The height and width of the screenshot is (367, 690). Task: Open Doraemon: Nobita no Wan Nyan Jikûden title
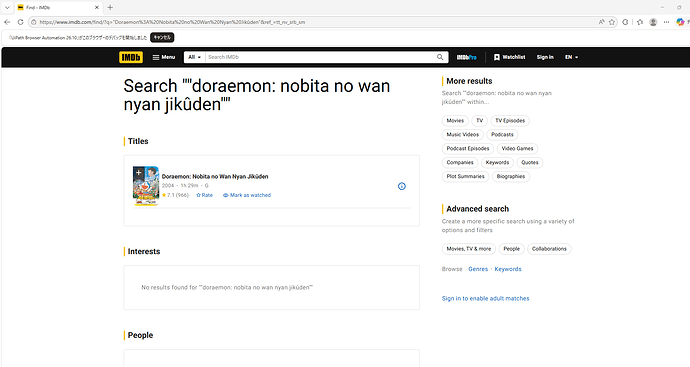[215, 176]
